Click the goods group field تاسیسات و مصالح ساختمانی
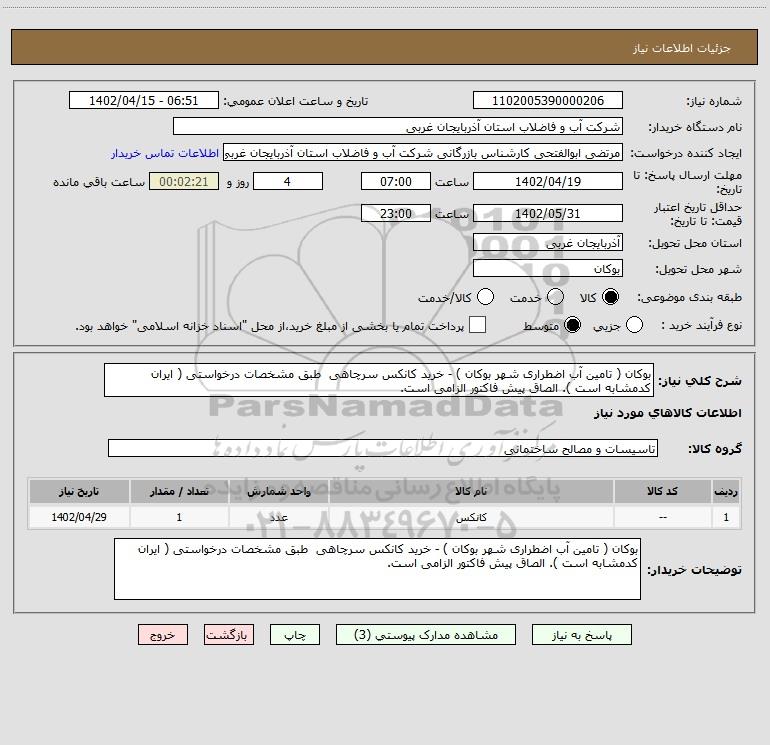 pos(383,448)
